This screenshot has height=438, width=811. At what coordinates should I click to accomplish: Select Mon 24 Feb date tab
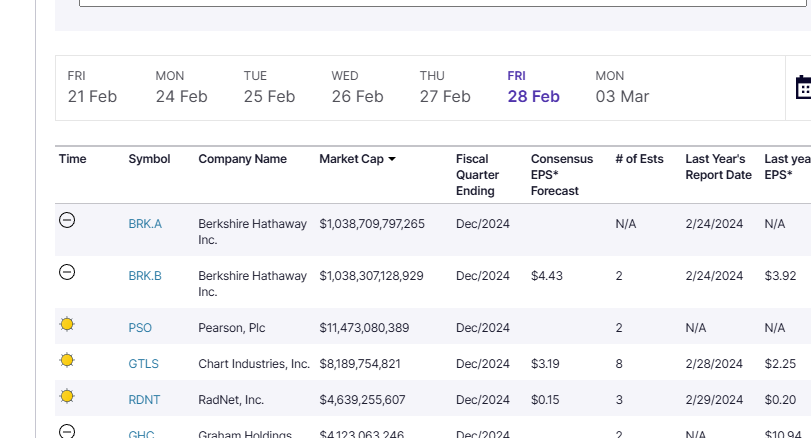pos(181,87)
